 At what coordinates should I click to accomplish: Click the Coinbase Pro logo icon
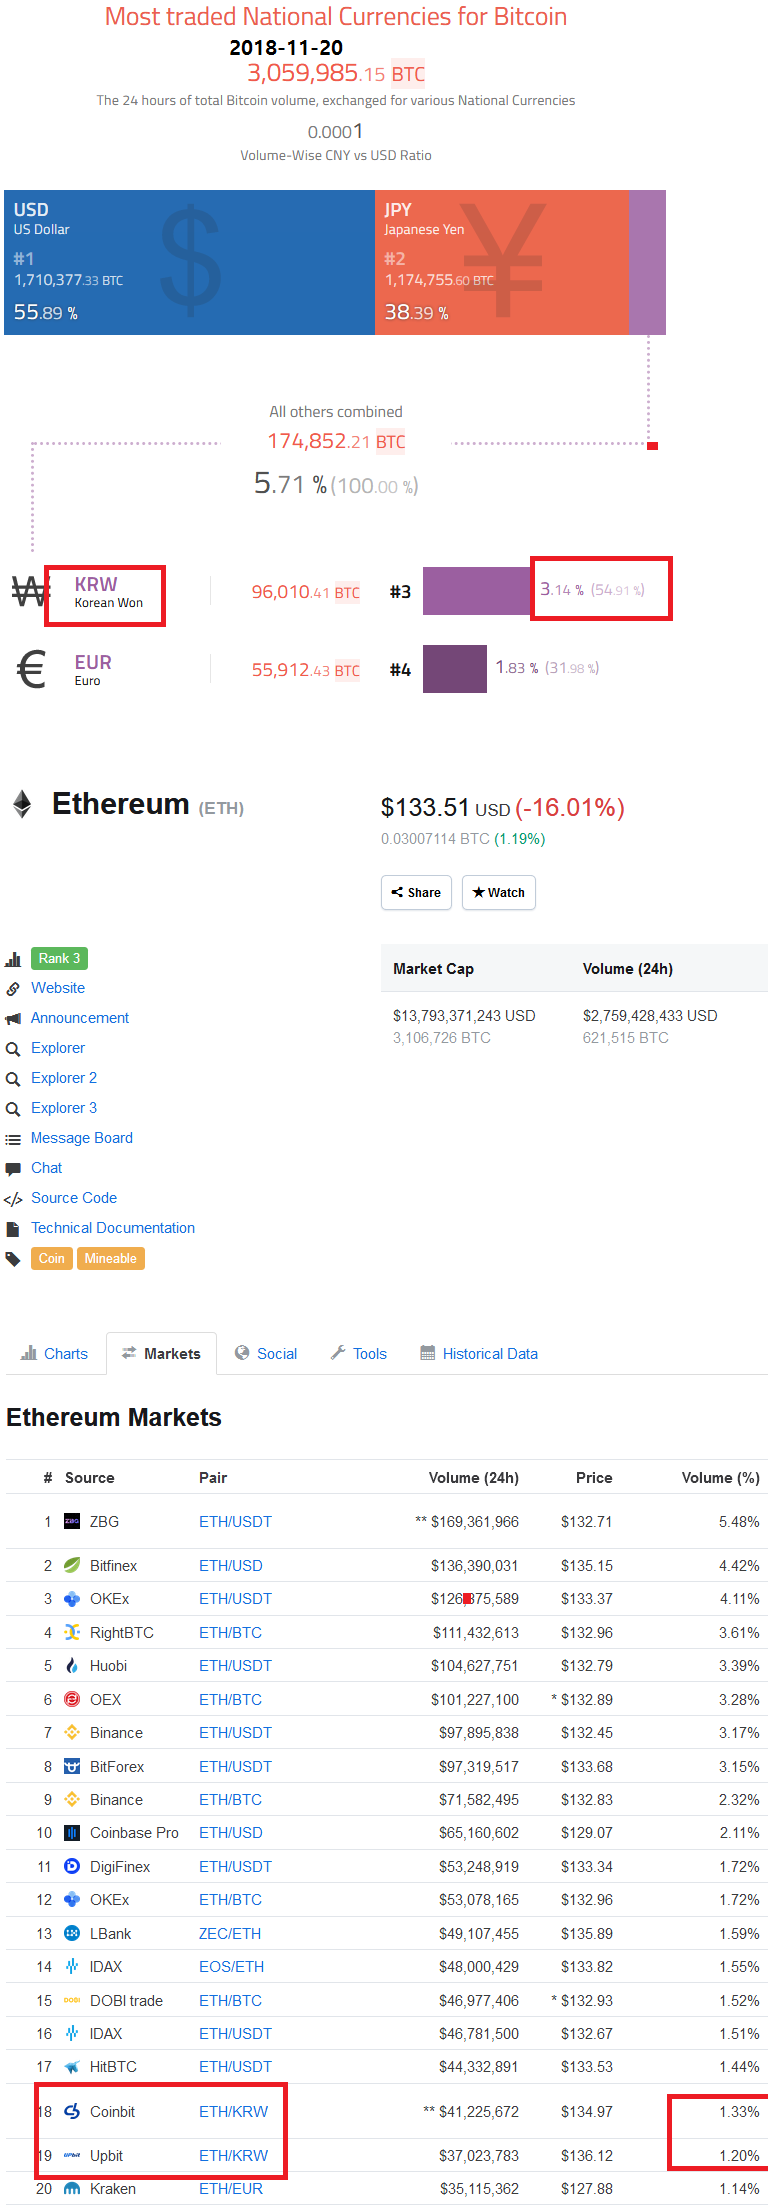click(x=72, y=1832)
